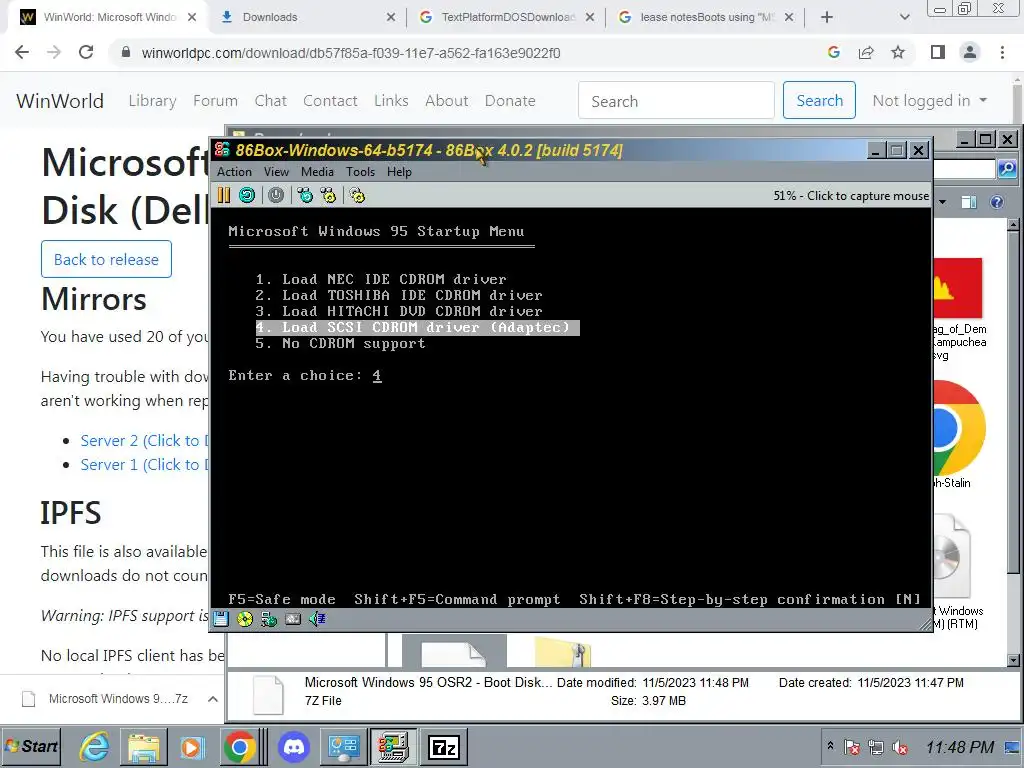Select Load TOSHIBA IDE CDROM driver line

click(399, 295)
